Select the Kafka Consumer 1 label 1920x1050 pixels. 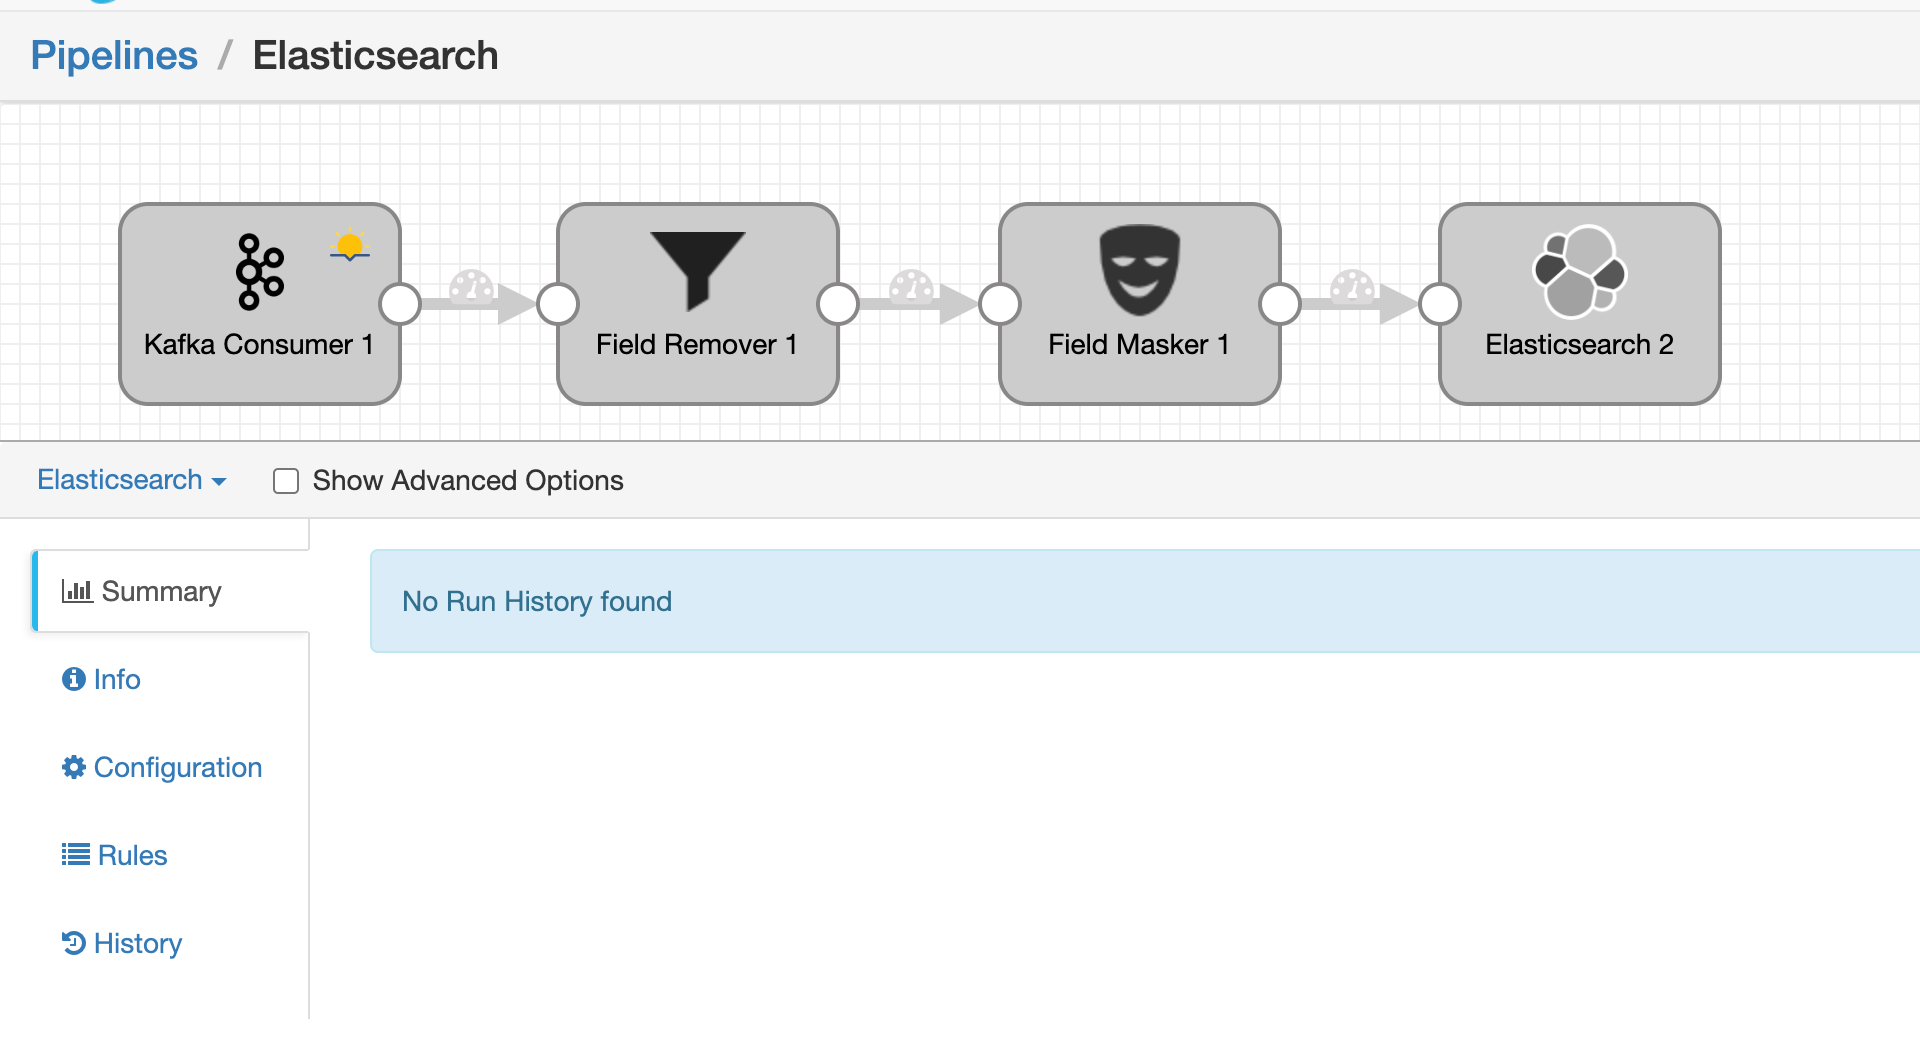tap(259, 345)
